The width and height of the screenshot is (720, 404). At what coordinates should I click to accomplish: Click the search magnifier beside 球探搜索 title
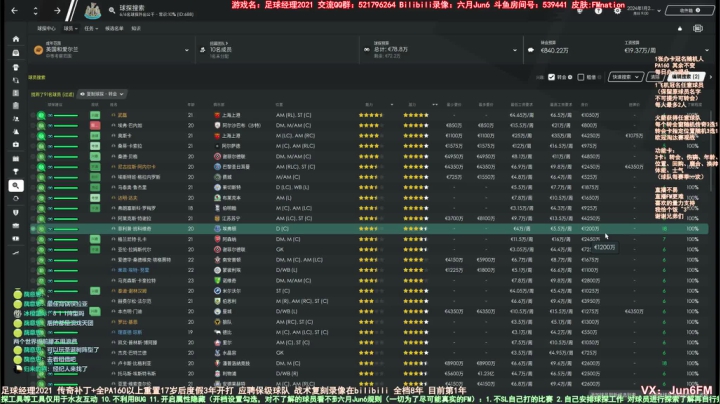(x=112, y=10)
